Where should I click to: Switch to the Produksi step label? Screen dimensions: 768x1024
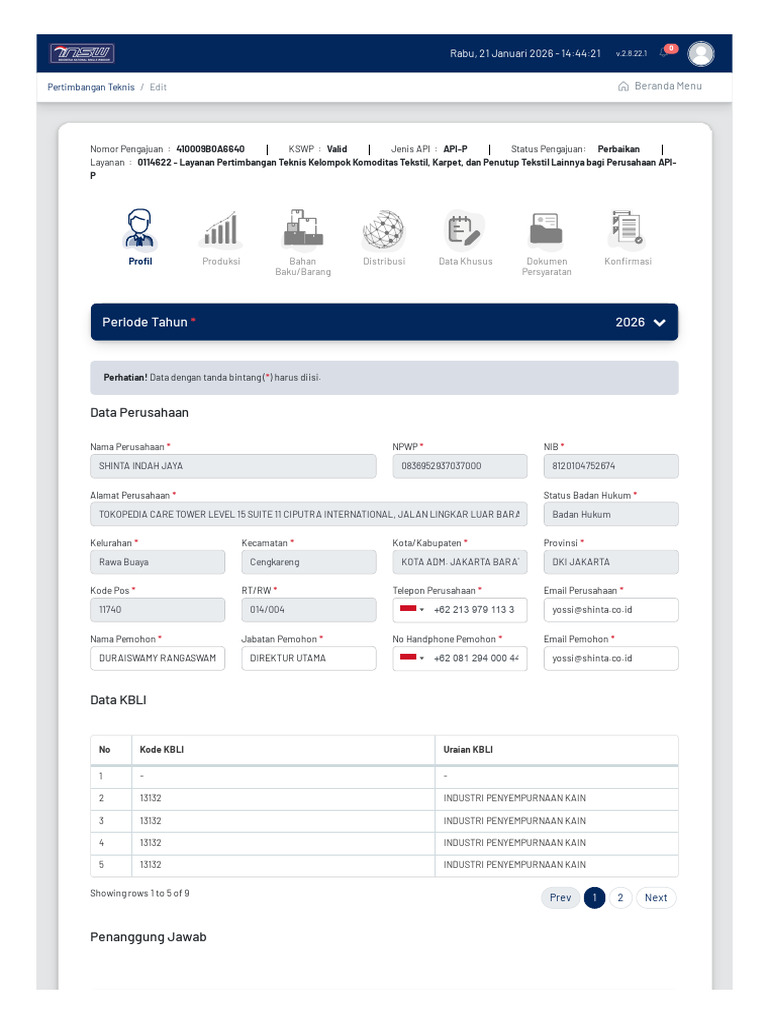[x=221, y=261]
